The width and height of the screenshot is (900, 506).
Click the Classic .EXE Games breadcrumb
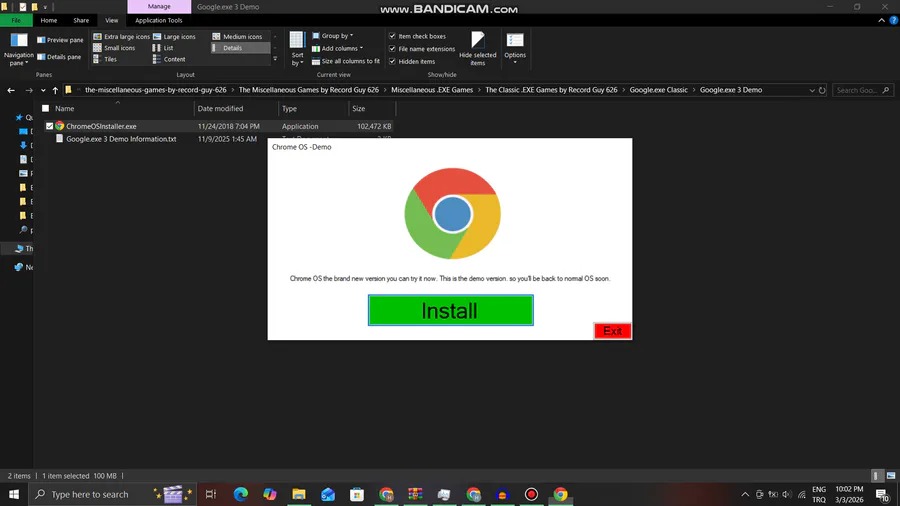coord(551,90)
